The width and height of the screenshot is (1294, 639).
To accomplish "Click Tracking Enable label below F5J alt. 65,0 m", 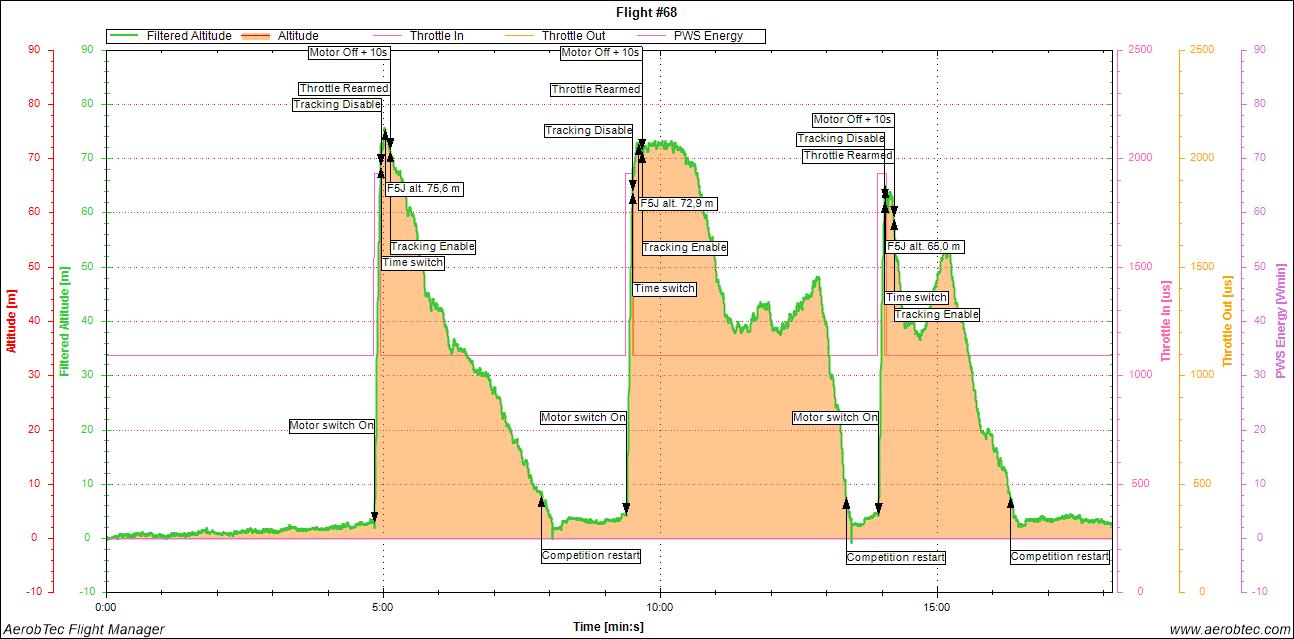I will (x=937, y=314).
